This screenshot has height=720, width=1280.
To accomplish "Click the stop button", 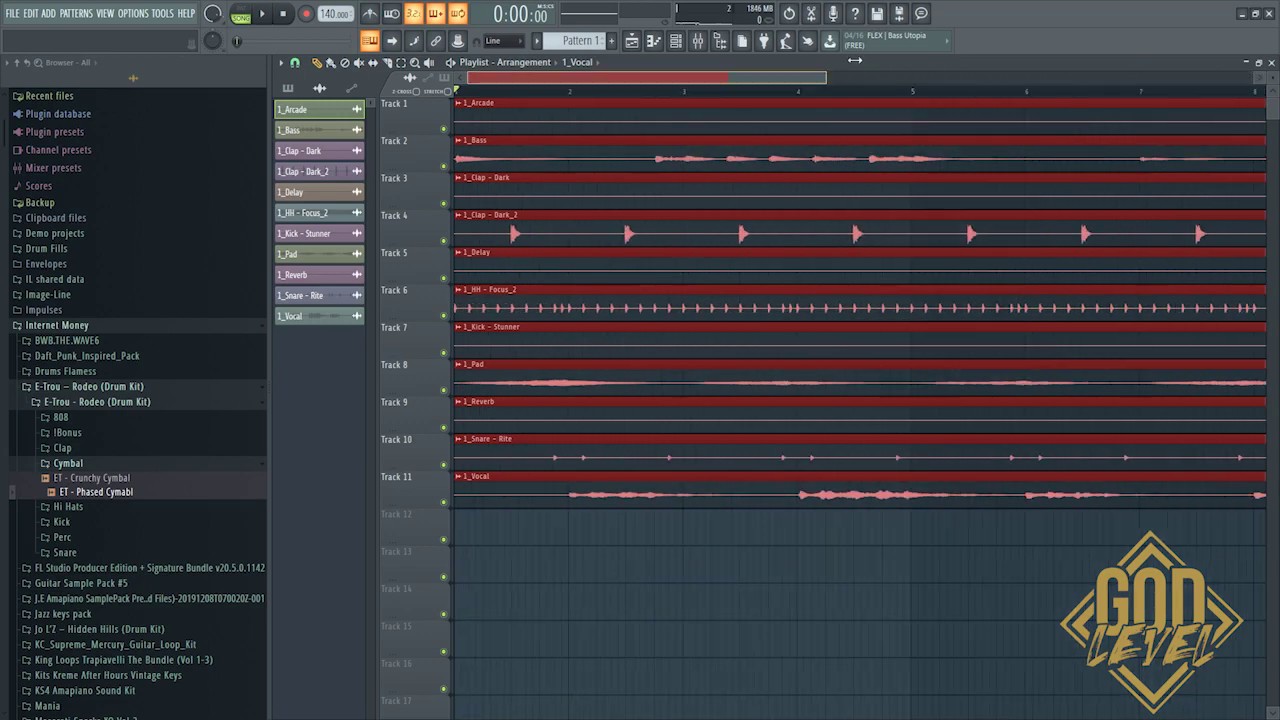I will click(x=283, y=14).
